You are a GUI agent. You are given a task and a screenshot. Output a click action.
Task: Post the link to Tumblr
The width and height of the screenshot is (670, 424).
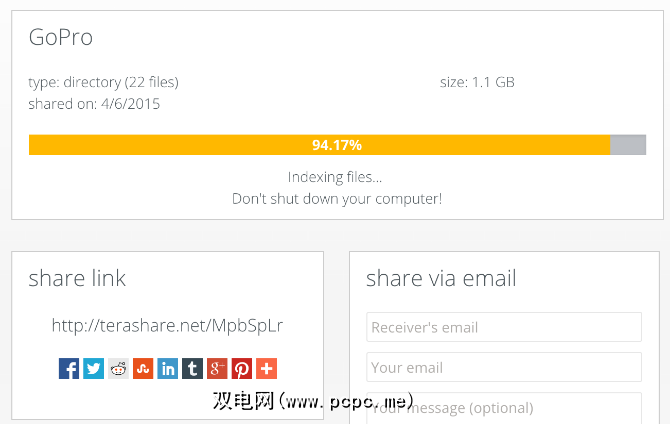tap(192, 368)
